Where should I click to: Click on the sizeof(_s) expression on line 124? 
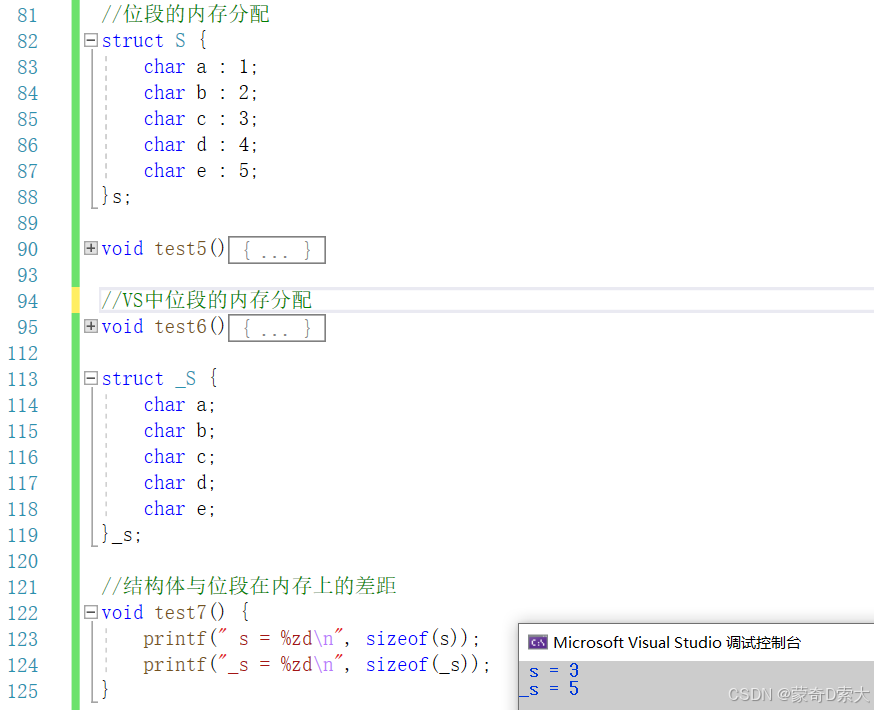423,665
